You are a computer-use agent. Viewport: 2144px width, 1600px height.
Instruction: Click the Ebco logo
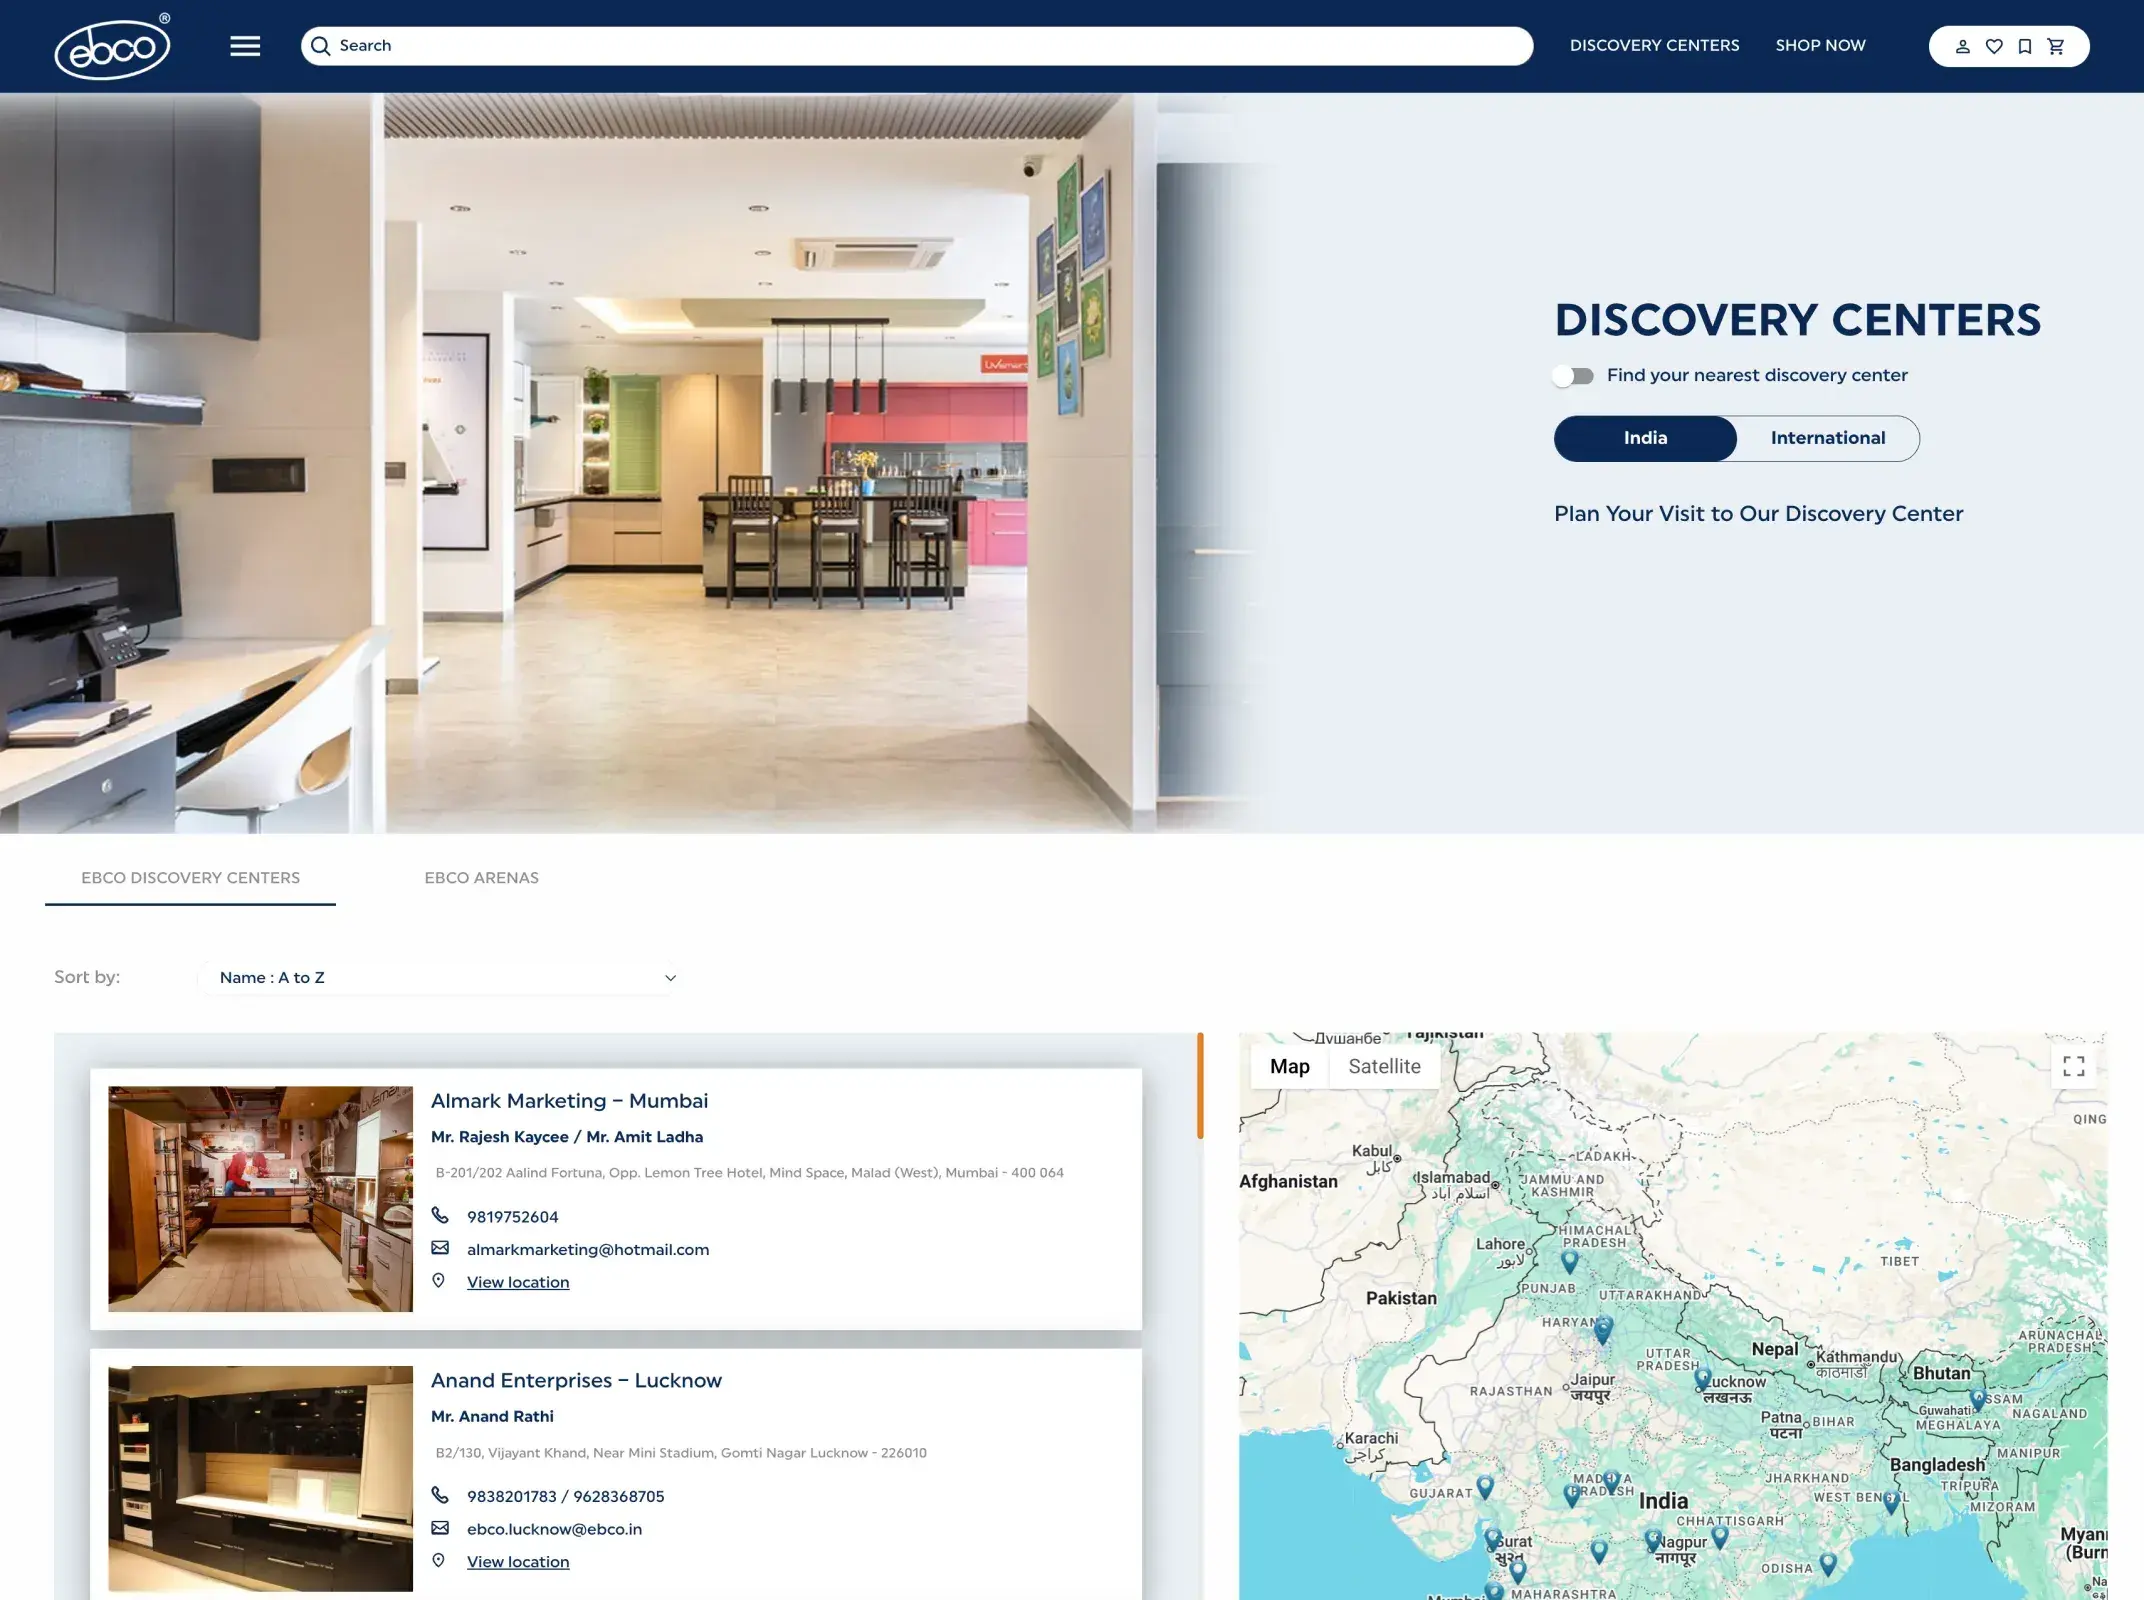(x=112, y=46)
